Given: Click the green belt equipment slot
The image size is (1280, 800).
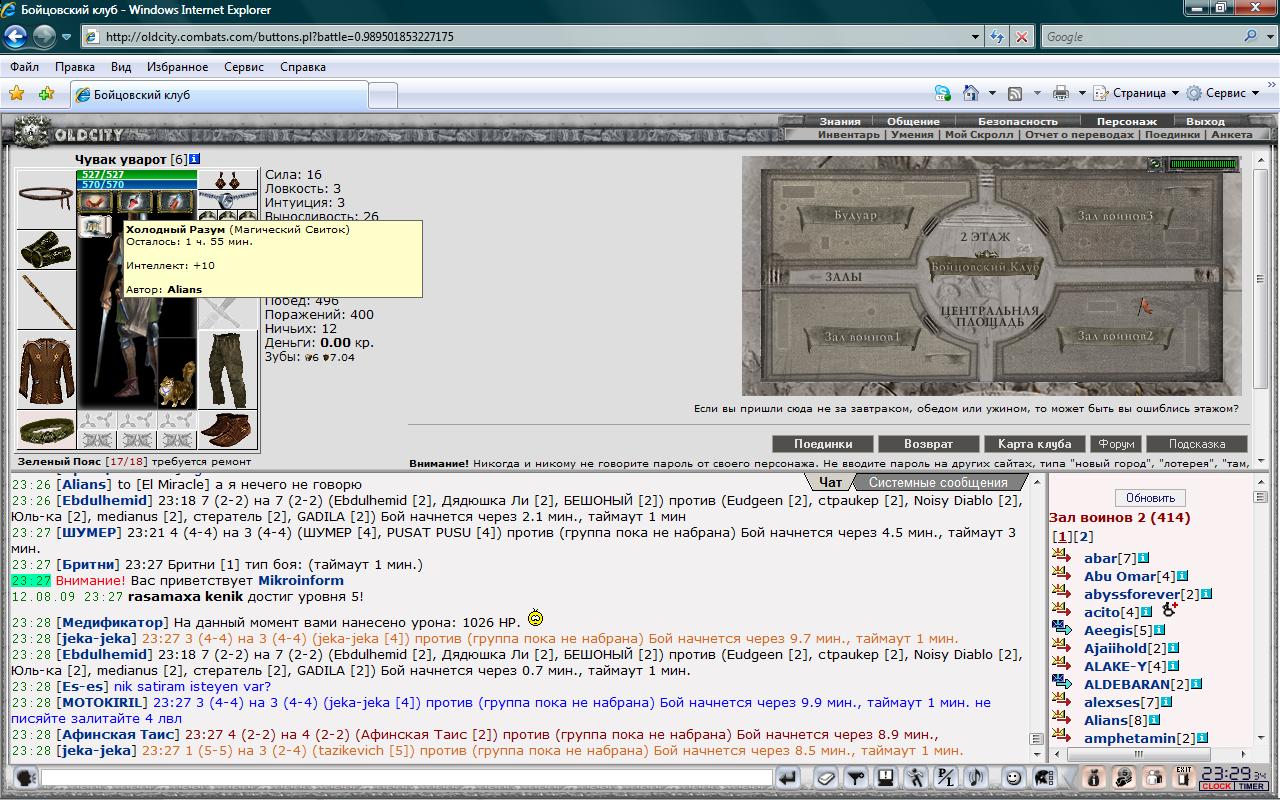Looking at the screenshot, I should (x=46, y=431).
